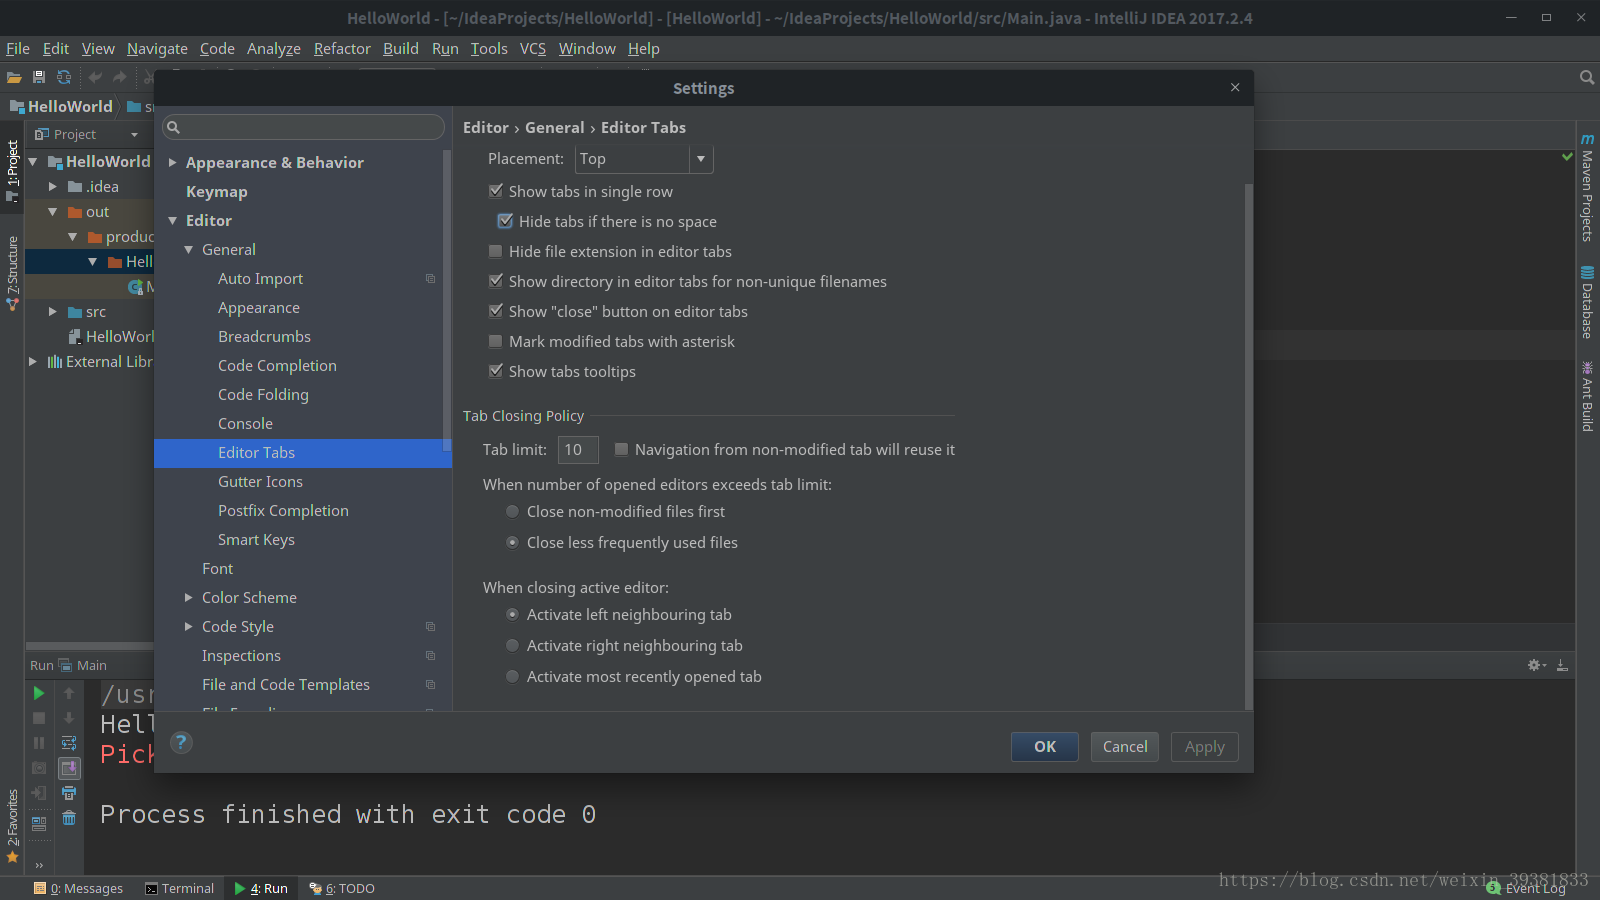
Task: Click OK in the Settings dialog
Action: tap(1045, 747)
